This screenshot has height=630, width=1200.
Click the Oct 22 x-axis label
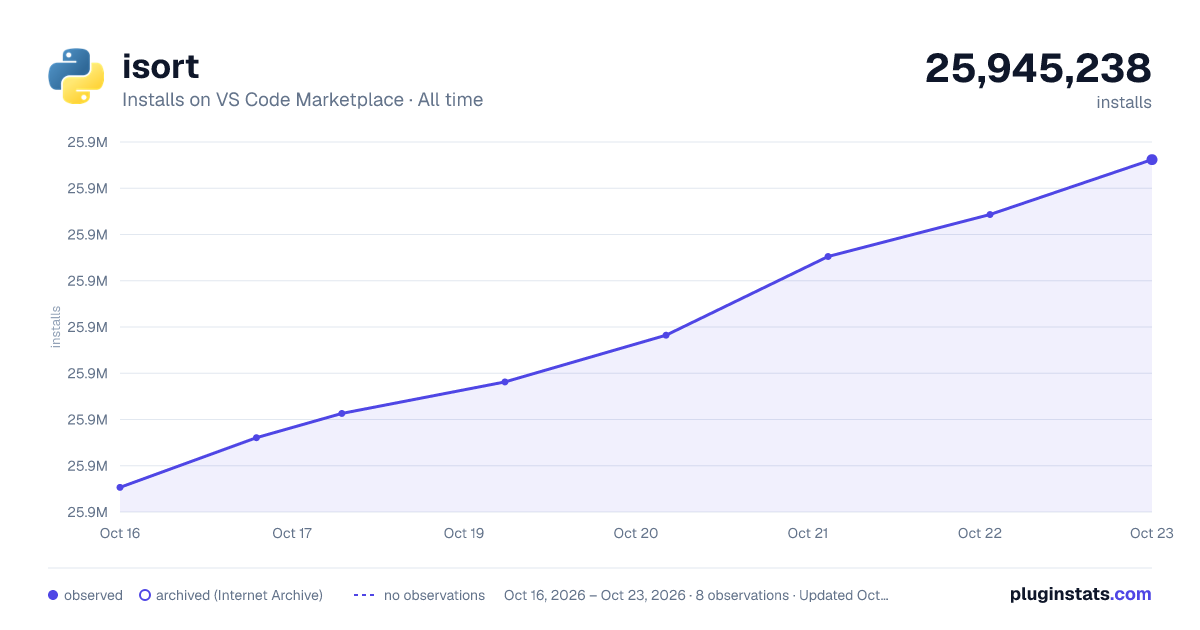pos(980,533)
